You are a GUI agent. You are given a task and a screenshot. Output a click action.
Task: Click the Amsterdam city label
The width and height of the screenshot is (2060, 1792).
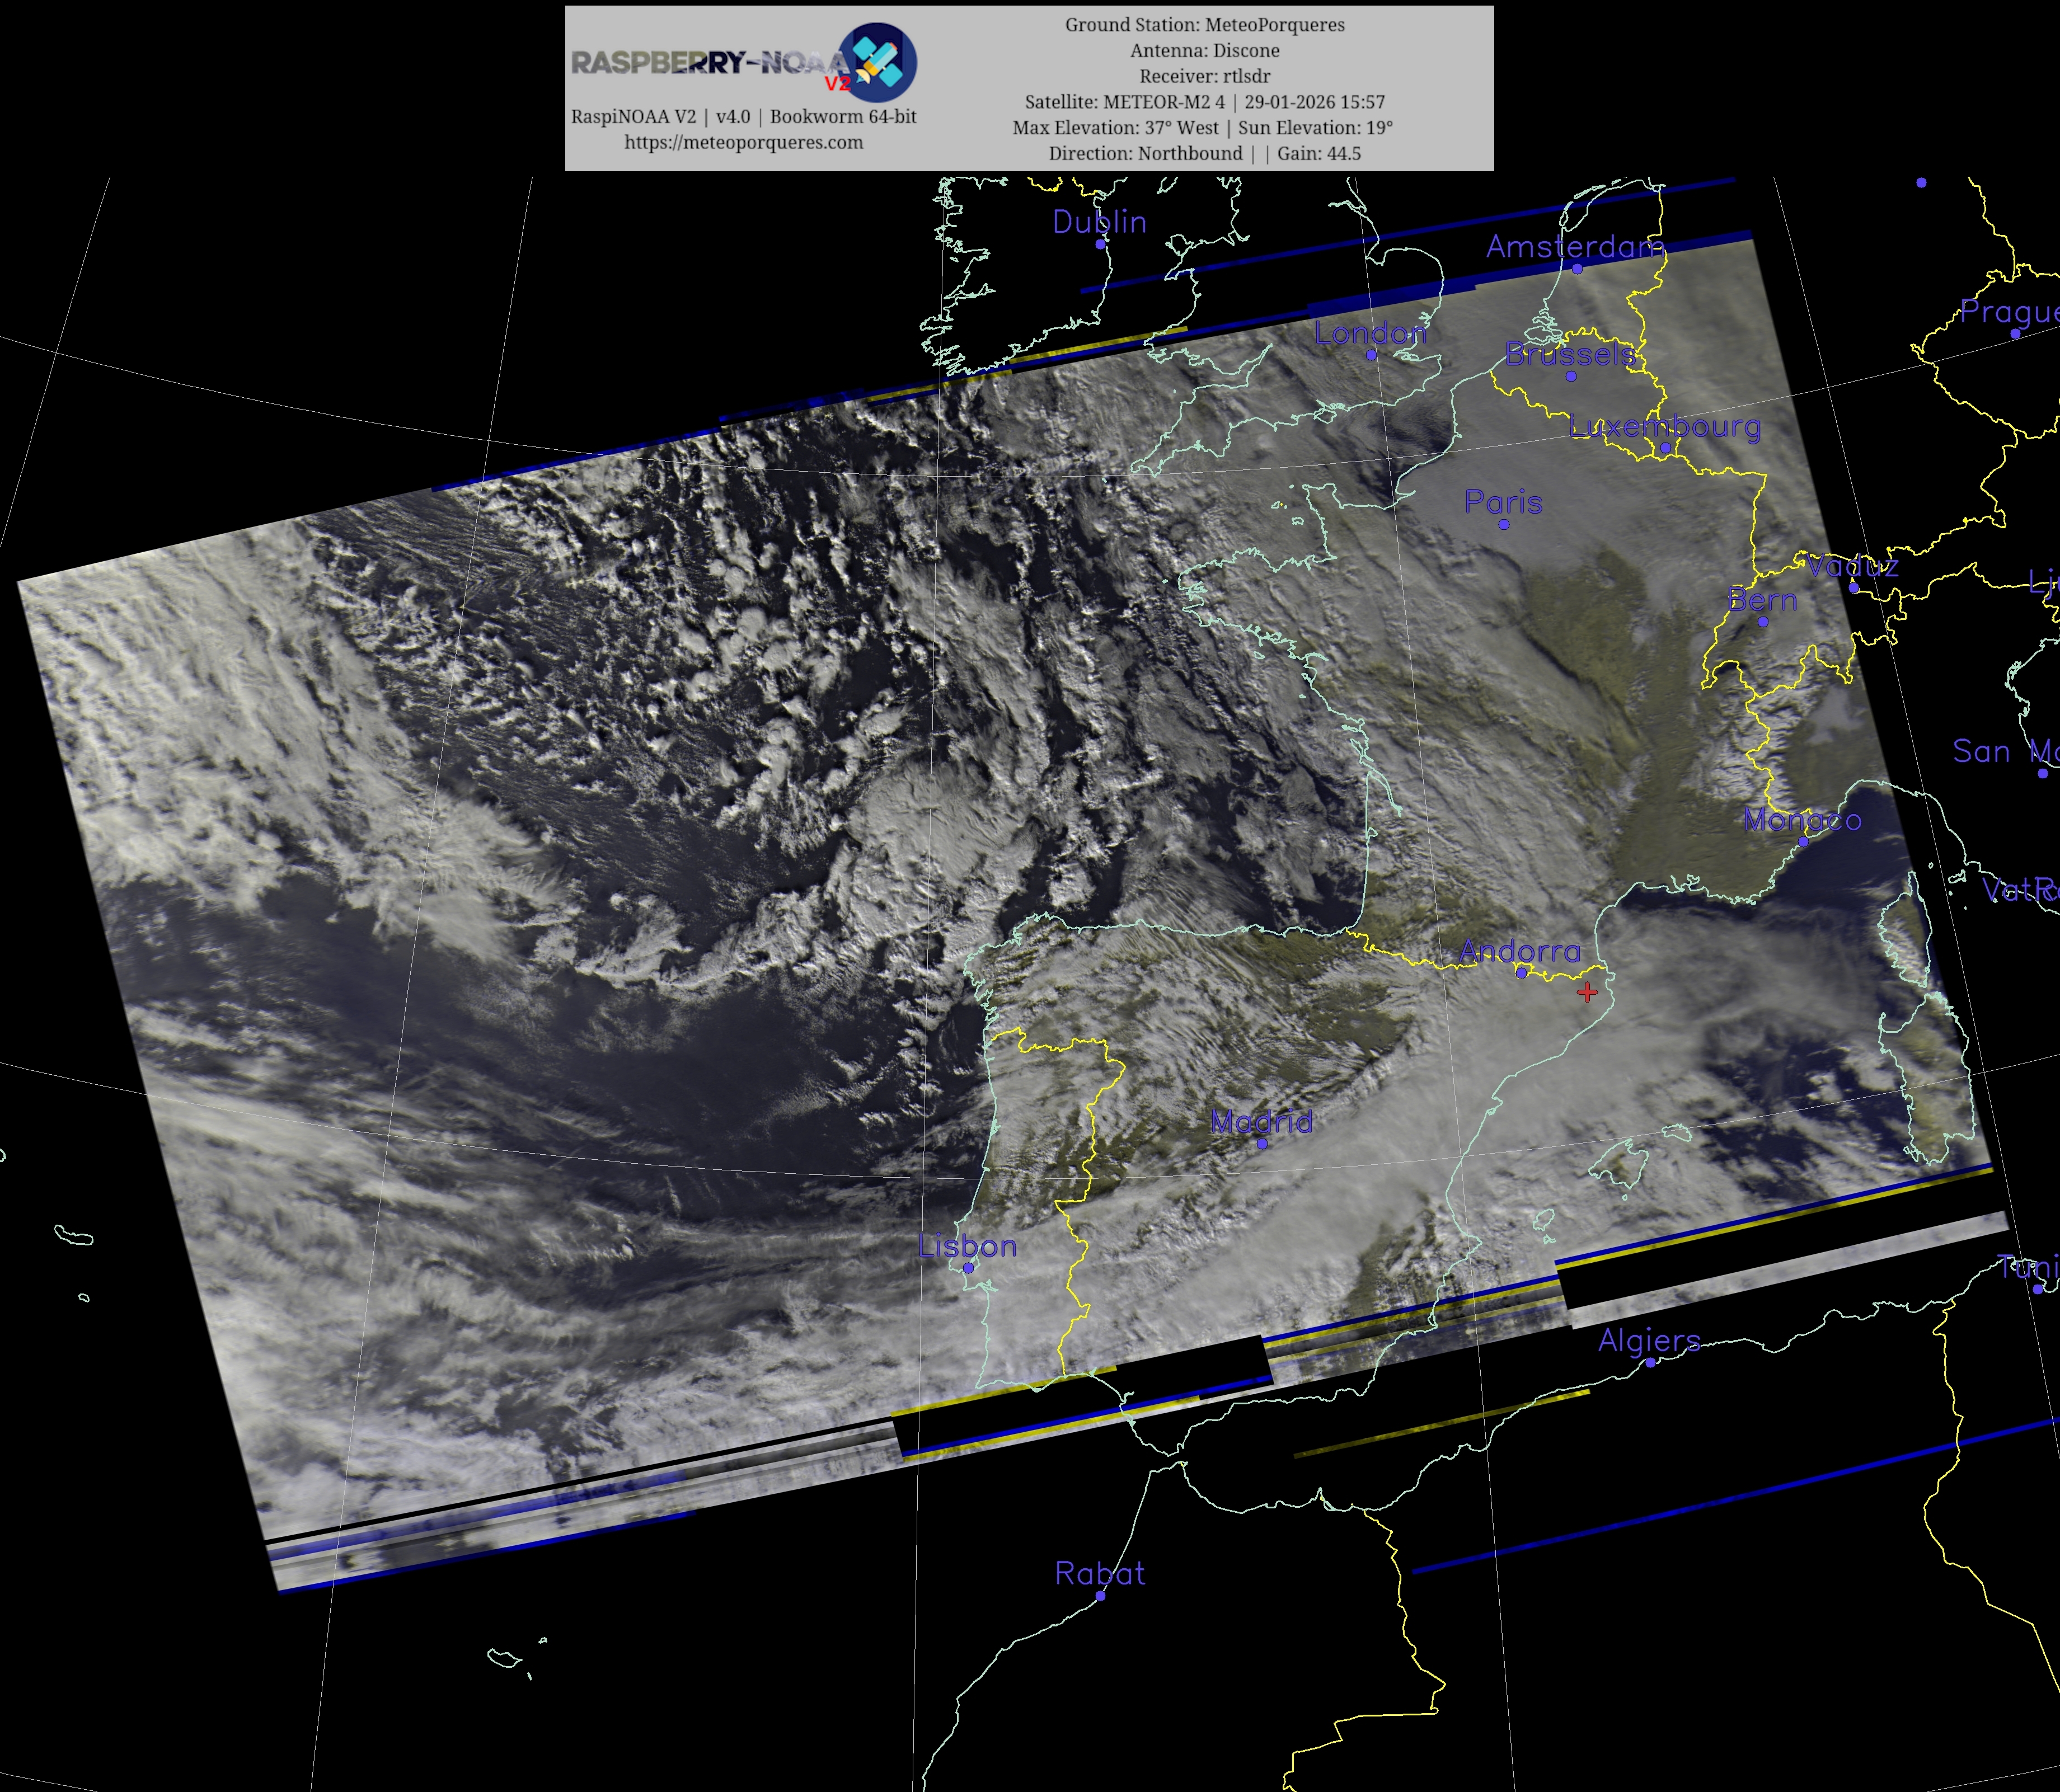point(1575,247)
